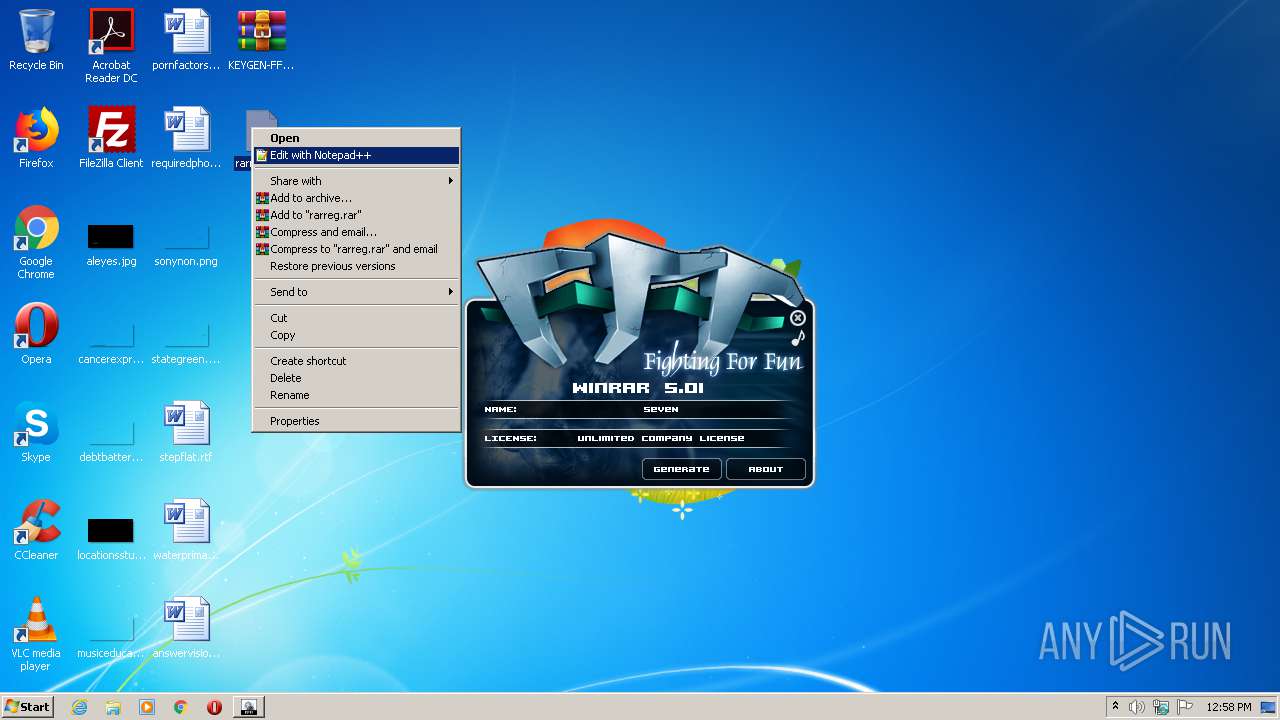Open Windows Explorer from the taskbar

point(113,707)
